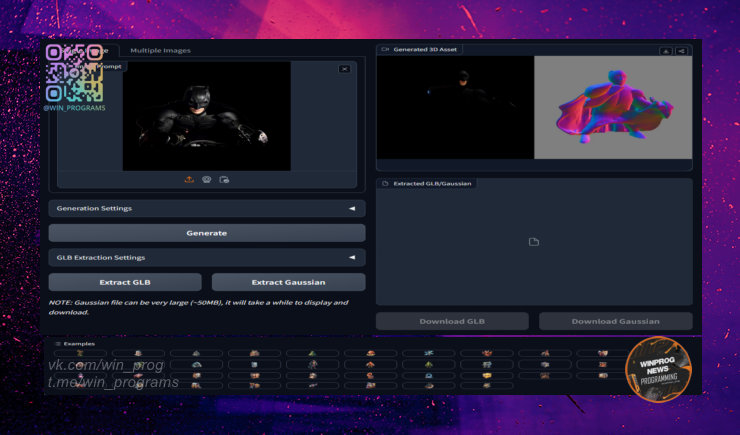The width and height of the screenshot is (740, 435).
Task: Click the share icon on Generated 3D Asset
Action: (681, 51)
